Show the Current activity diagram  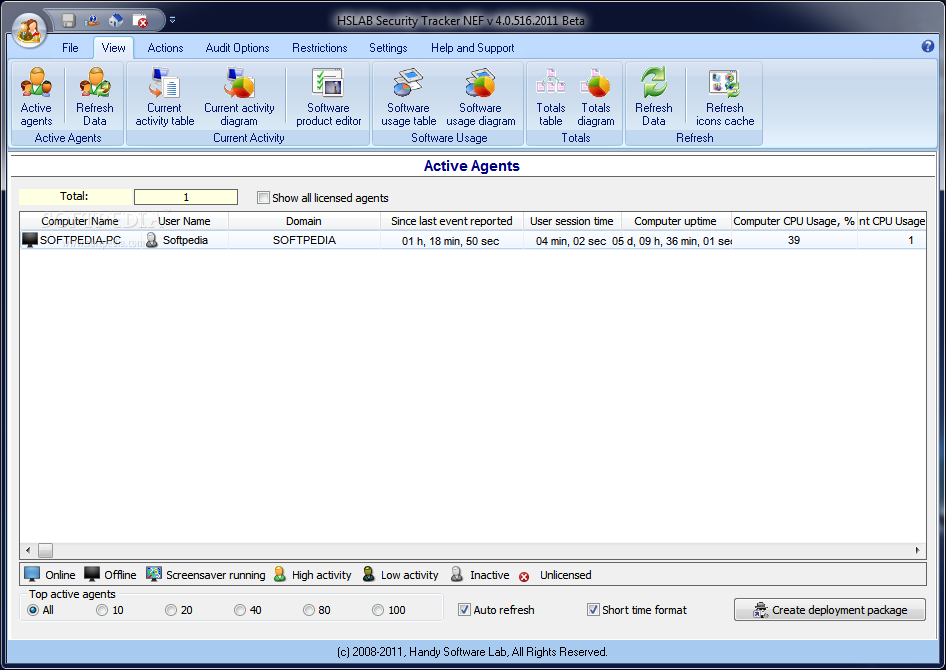coord(239,96)
